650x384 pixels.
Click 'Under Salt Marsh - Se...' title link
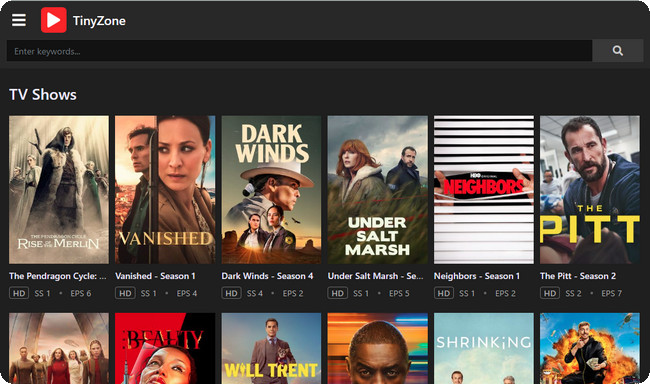375,276
